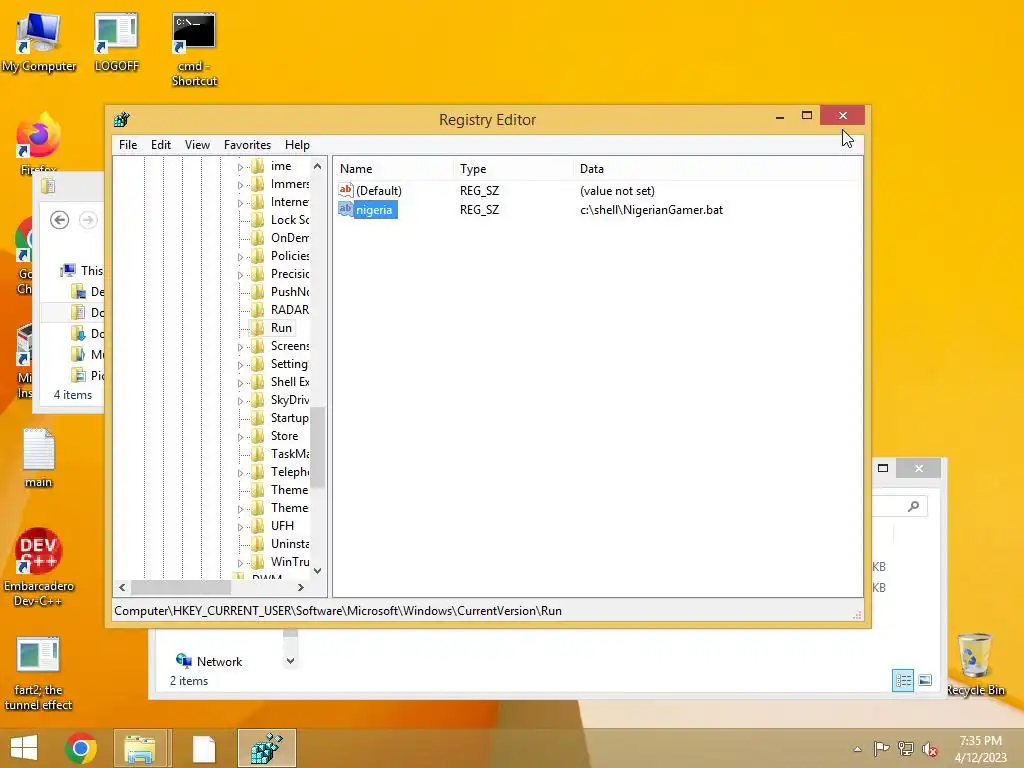Viewport: 1024px width, 768px height.
Task: Click the registry path in the status bar
Action: (x=338, y=611)
